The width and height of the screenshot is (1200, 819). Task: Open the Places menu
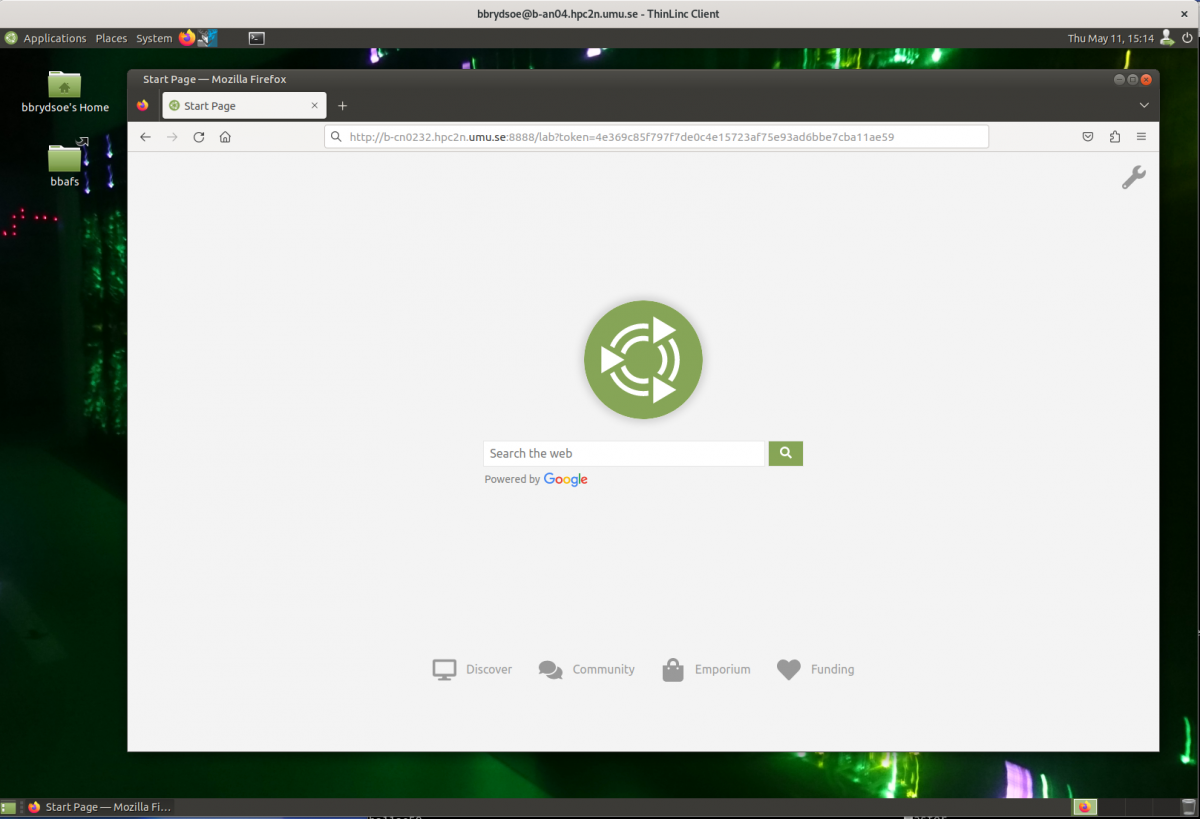[x=111, y=38]
